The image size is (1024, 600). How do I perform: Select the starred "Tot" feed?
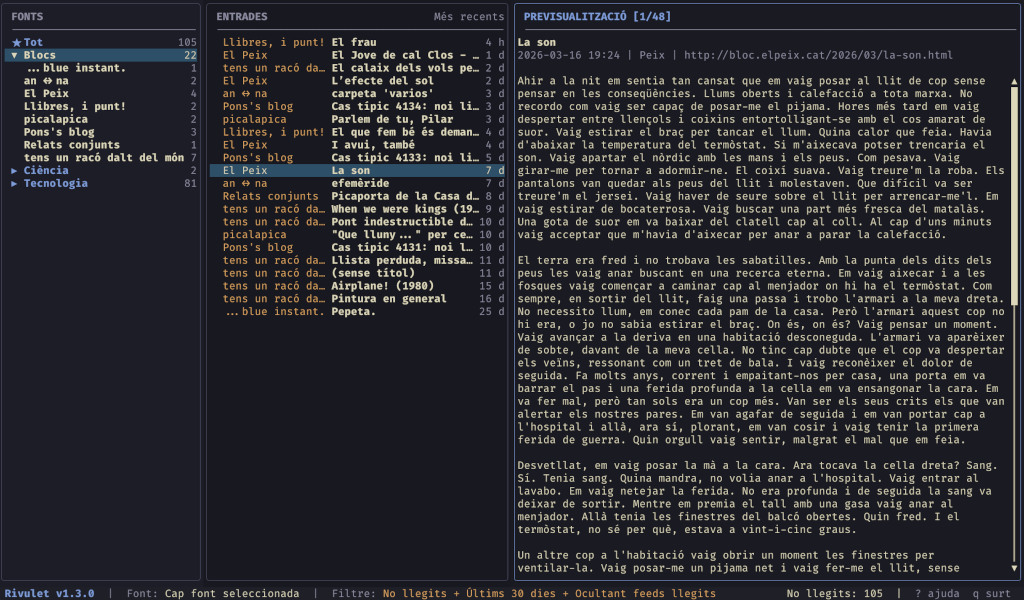34,42
